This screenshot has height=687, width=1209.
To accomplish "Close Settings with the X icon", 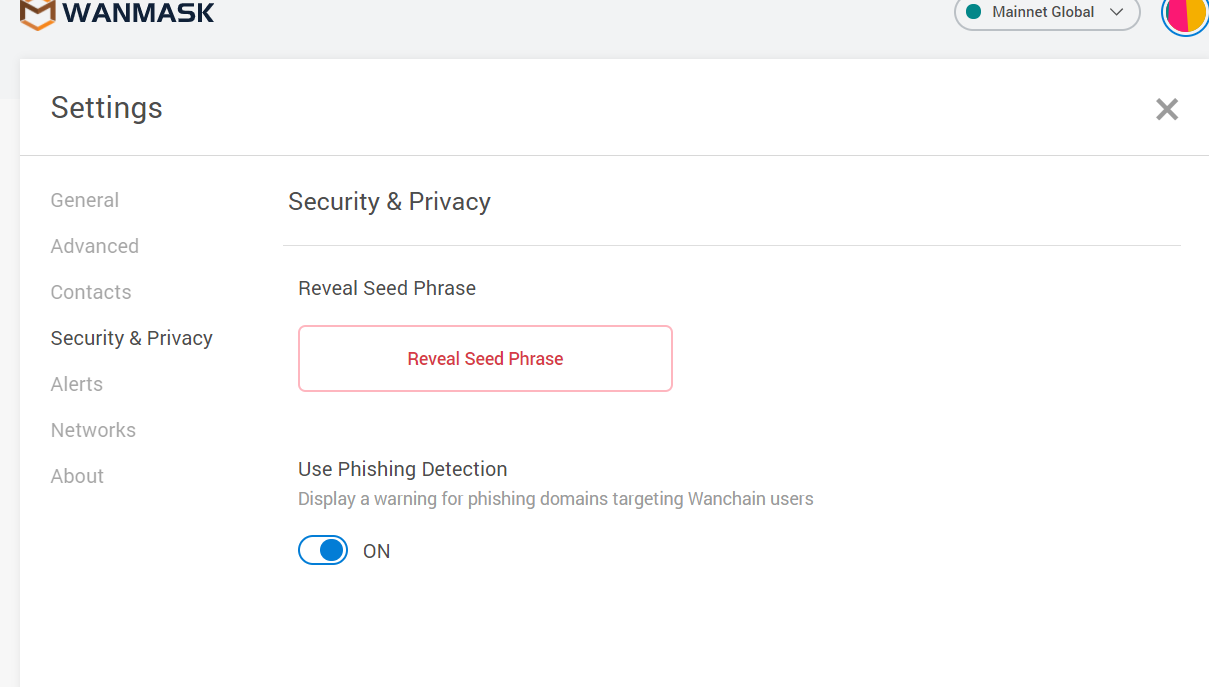I will coord(1166,109).
